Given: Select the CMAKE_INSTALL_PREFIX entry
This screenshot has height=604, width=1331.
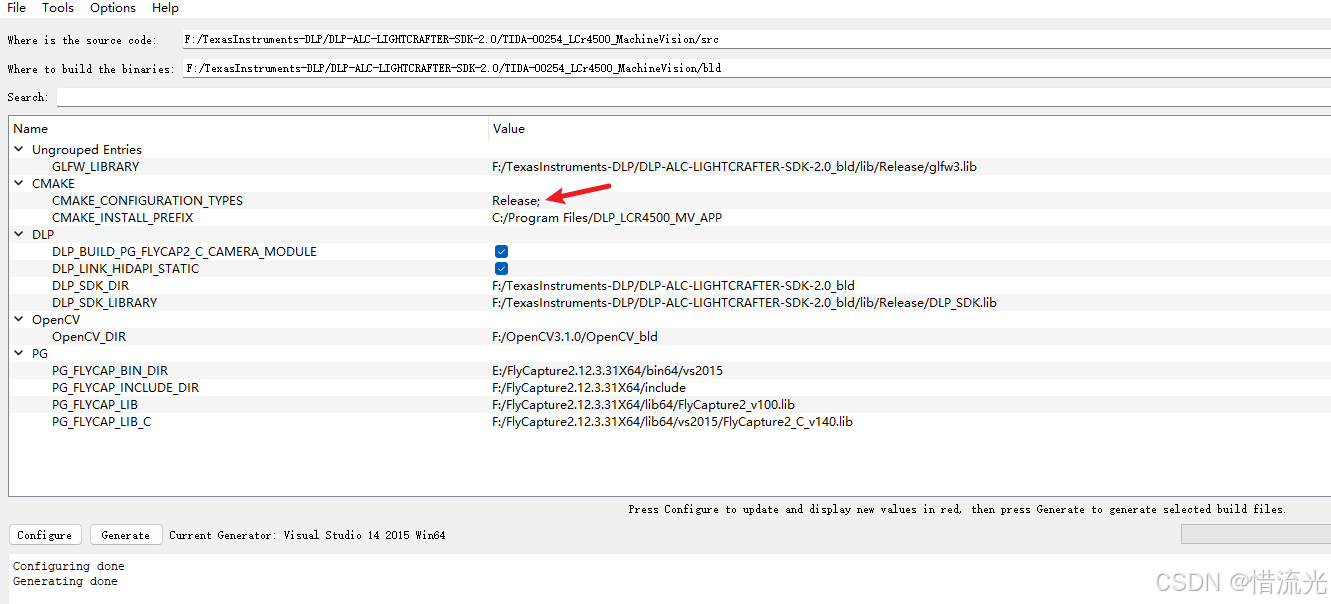Looking at the screenshot, I should coord(123,218).
